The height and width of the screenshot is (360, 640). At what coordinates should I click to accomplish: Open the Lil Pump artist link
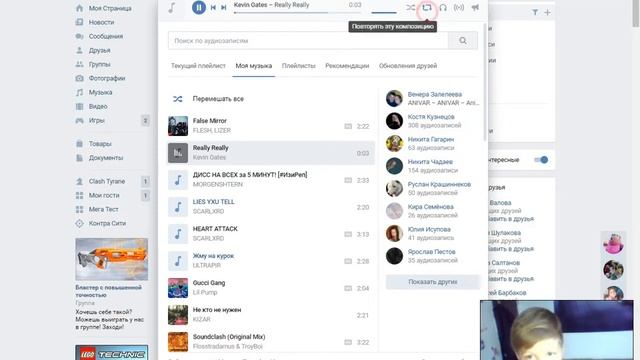205,293
